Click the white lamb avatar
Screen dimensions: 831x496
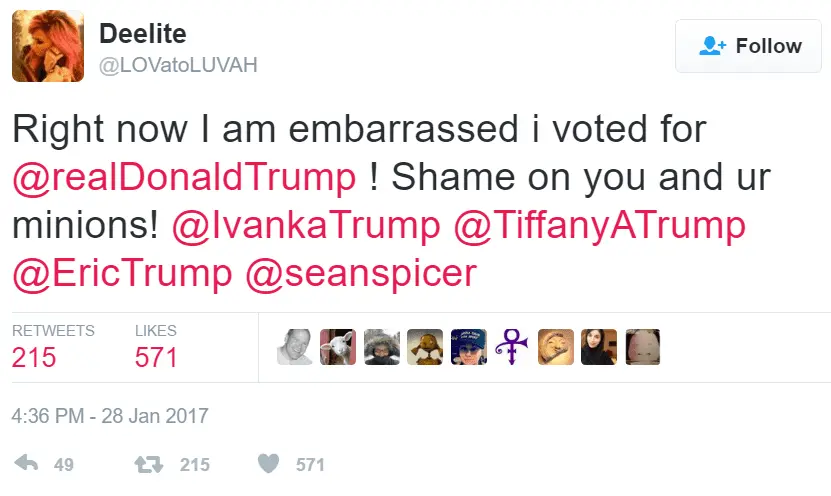click(x=337, y=347)
